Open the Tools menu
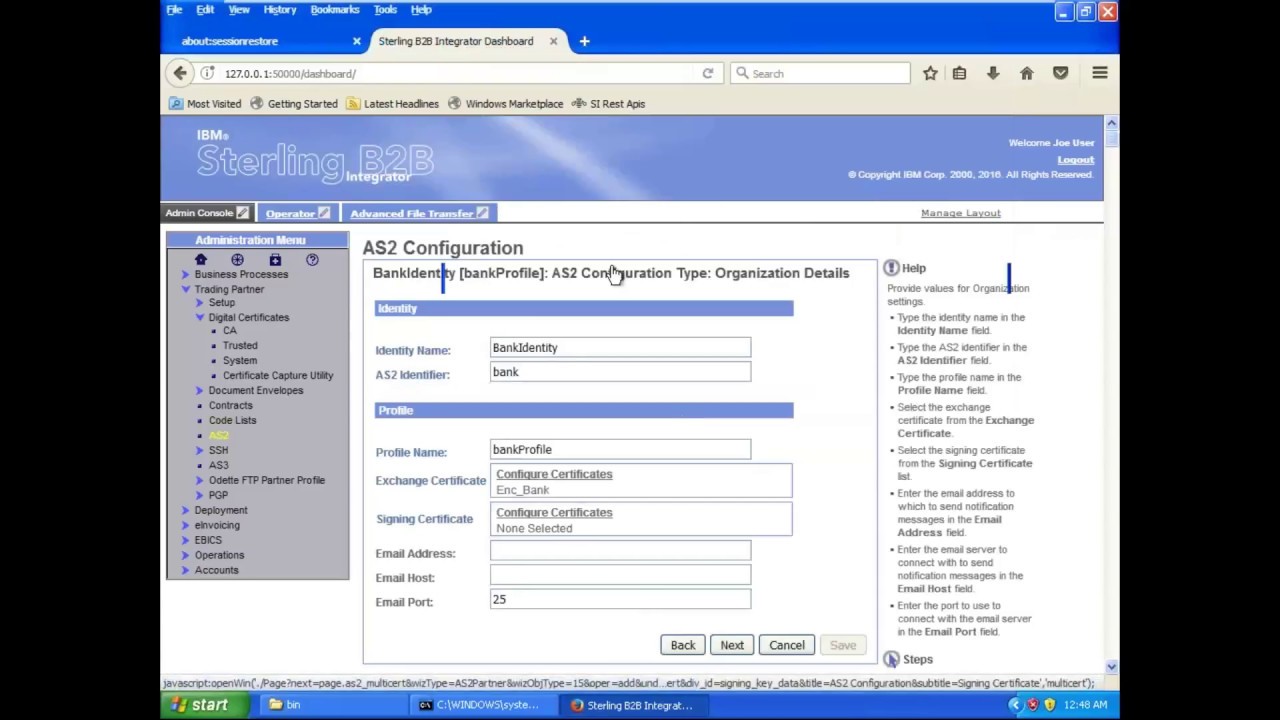This screenshot has height=720, width=1280. 385,9
